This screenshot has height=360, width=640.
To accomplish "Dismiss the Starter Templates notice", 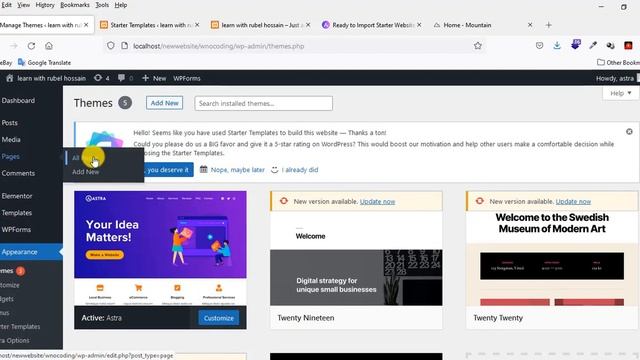I will [629, 131].
